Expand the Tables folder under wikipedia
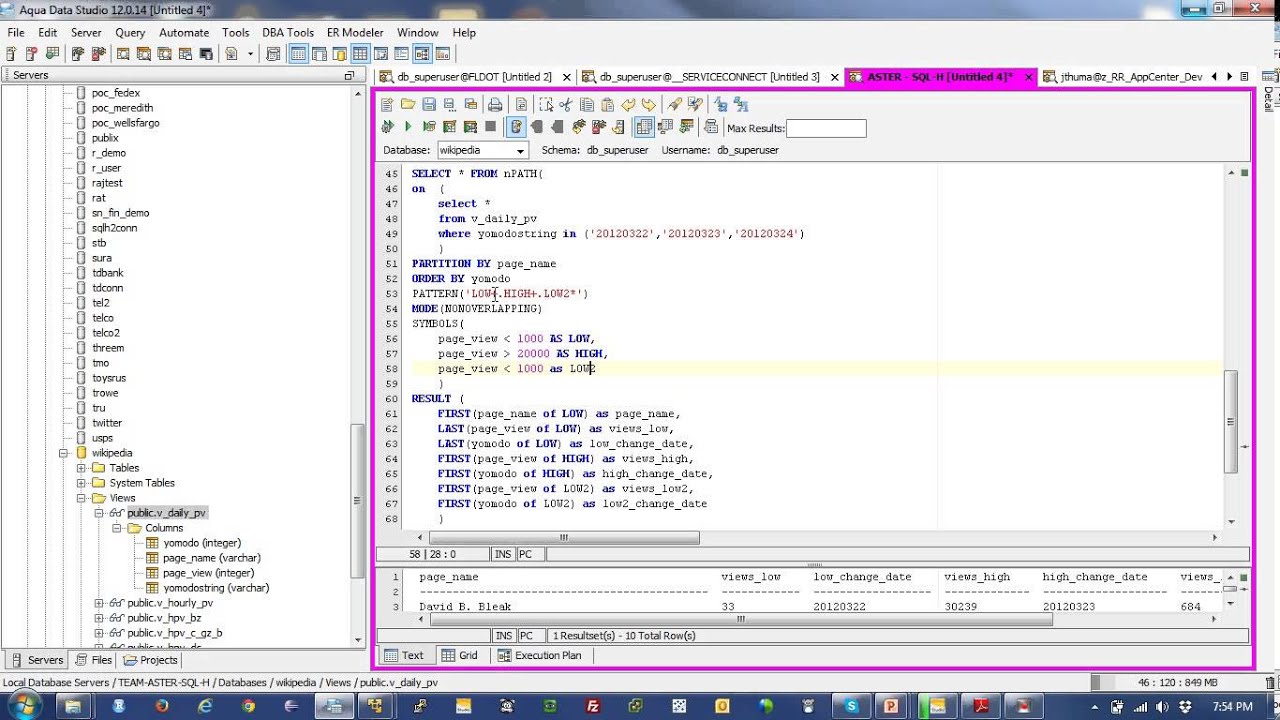The height and width of the screenshot is (720, 1280). [82, 468]
